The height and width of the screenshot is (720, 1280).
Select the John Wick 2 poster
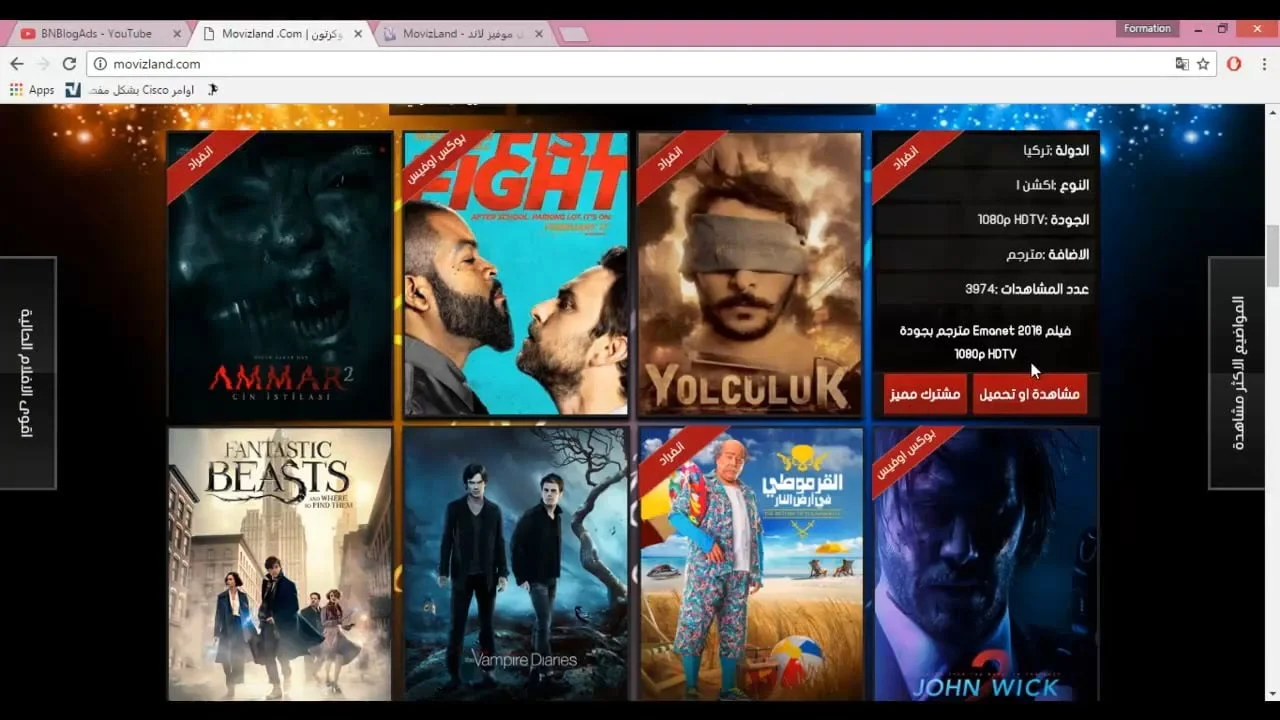click(x=986, y=564)
